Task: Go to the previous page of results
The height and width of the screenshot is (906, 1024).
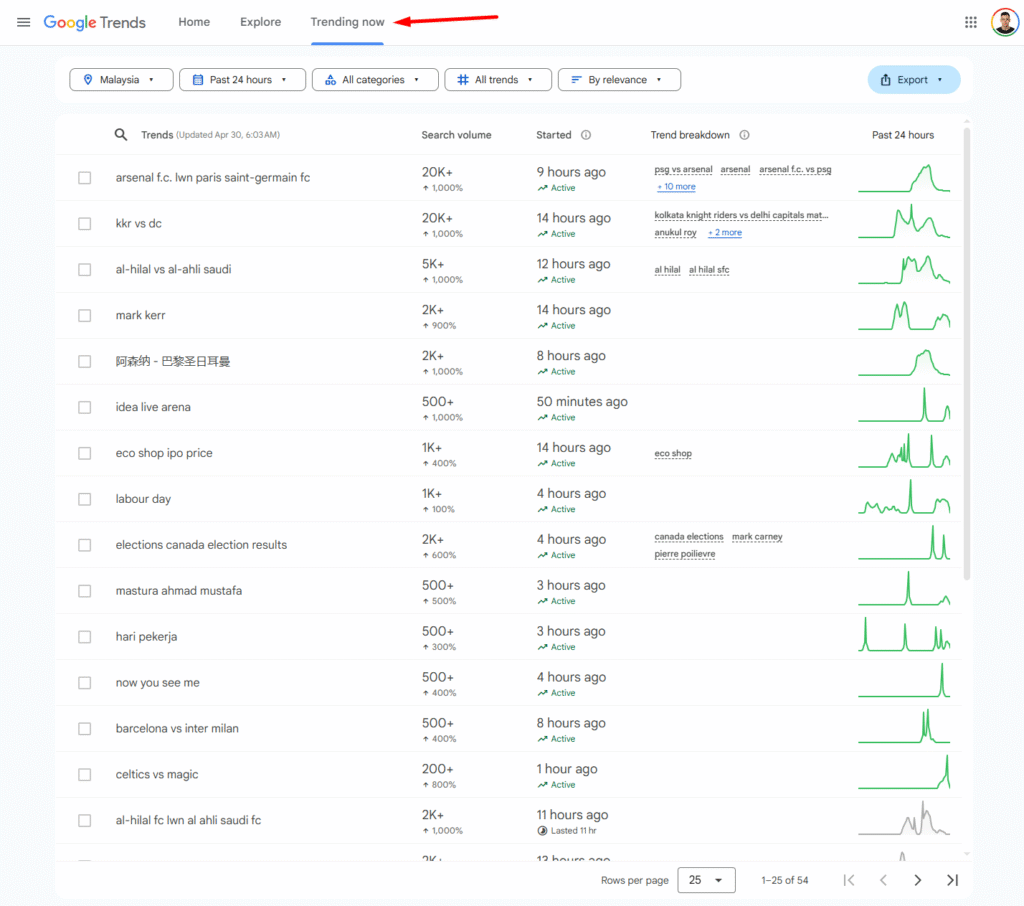Action: point(883,880)
